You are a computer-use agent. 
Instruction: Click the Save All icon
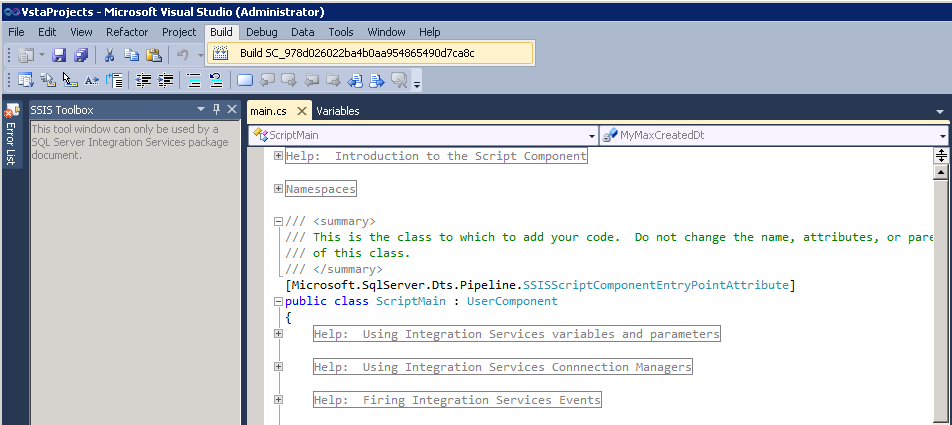tap(80, 54)
